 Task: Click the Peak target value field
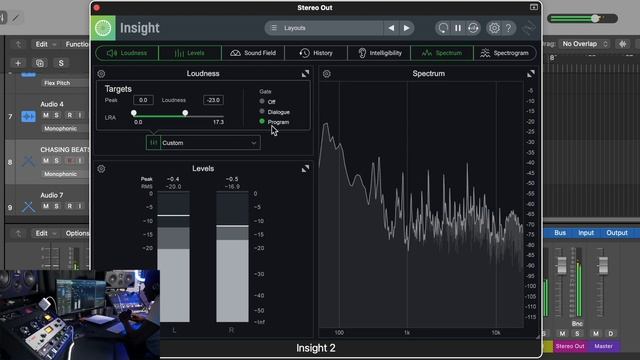pos(143,100)
